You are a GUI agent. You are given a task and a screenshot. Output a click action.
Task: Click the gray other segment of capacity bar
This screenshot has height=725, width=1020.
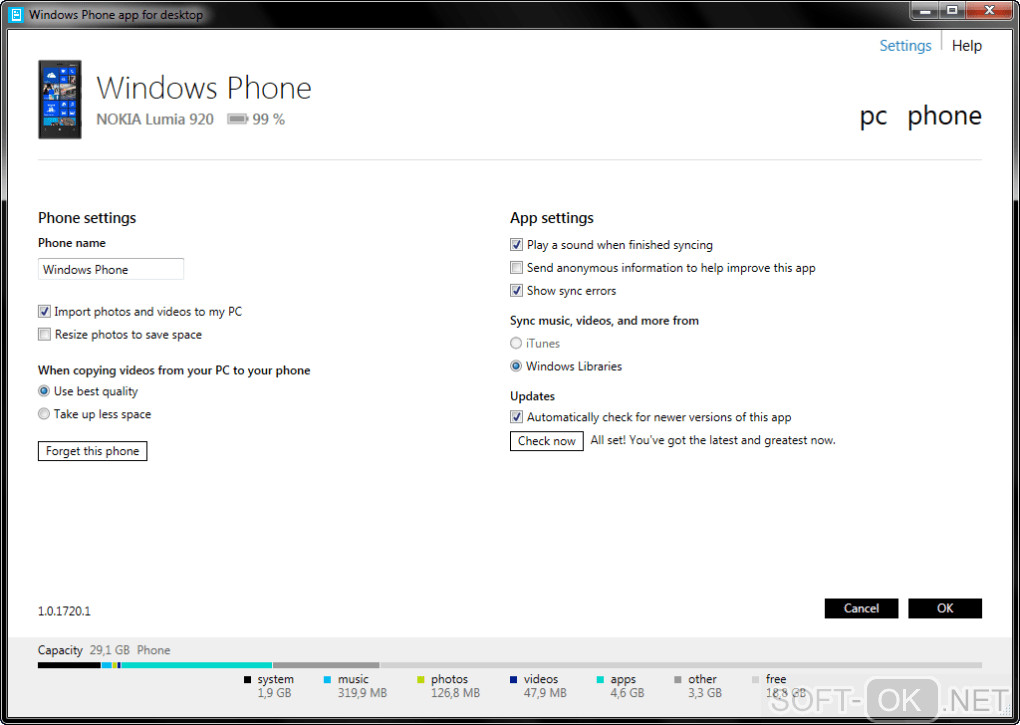[x=326, y=665]
